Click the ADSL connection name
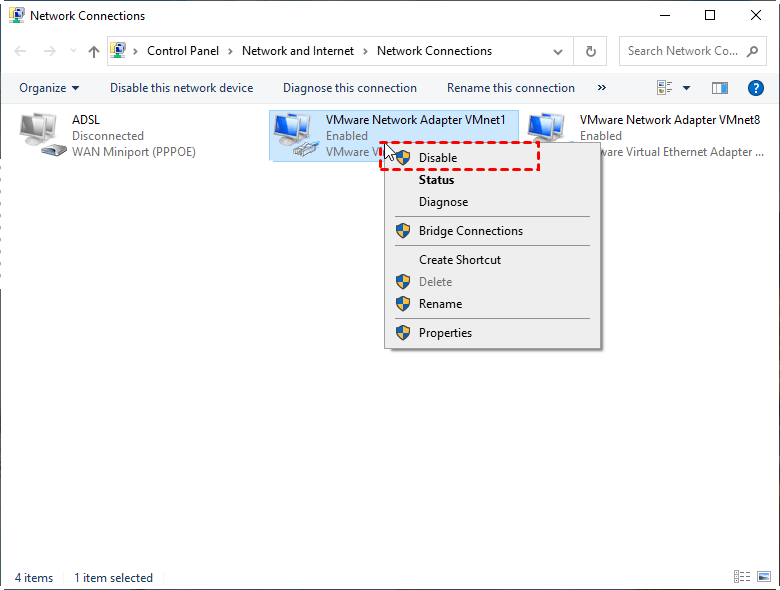Viewport: 780px width, 590px height. click(86, 120)
